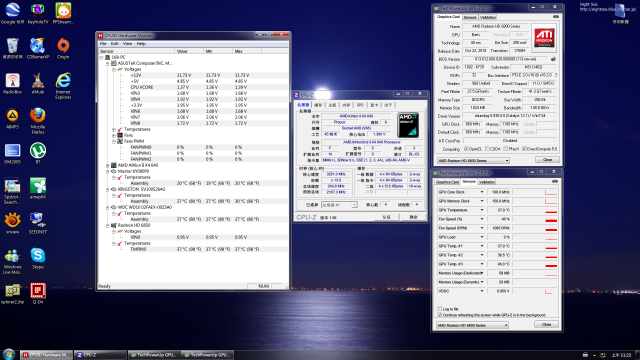Click the Value column header in HWMonitor
This screenshot has height=360, width=640.
click(x=189, y=51)
